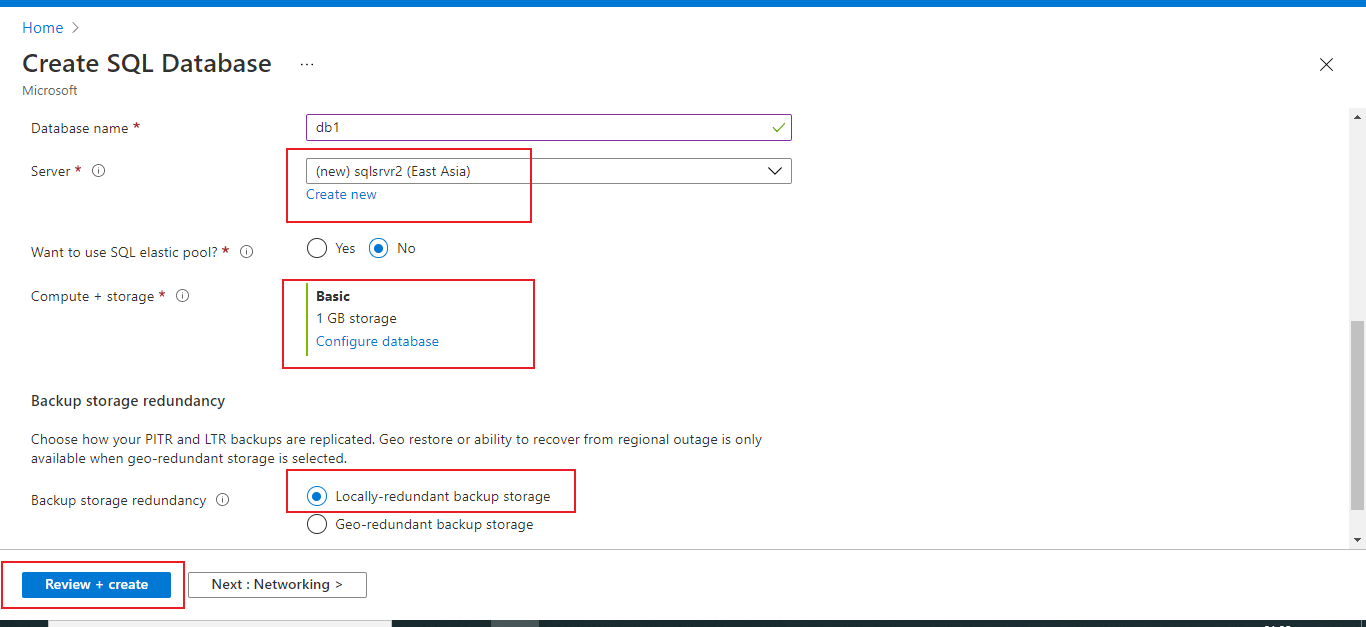Click Create new server link
Screen dimensions: 1366x627
coord(341,194)
